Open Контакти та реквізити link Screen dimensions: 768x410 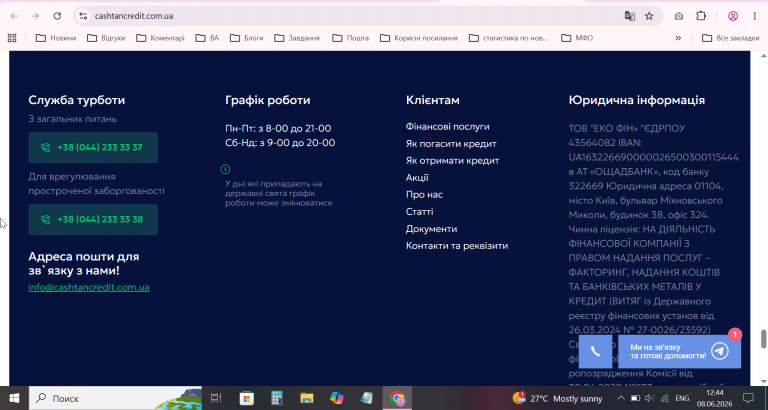point(457,246)
